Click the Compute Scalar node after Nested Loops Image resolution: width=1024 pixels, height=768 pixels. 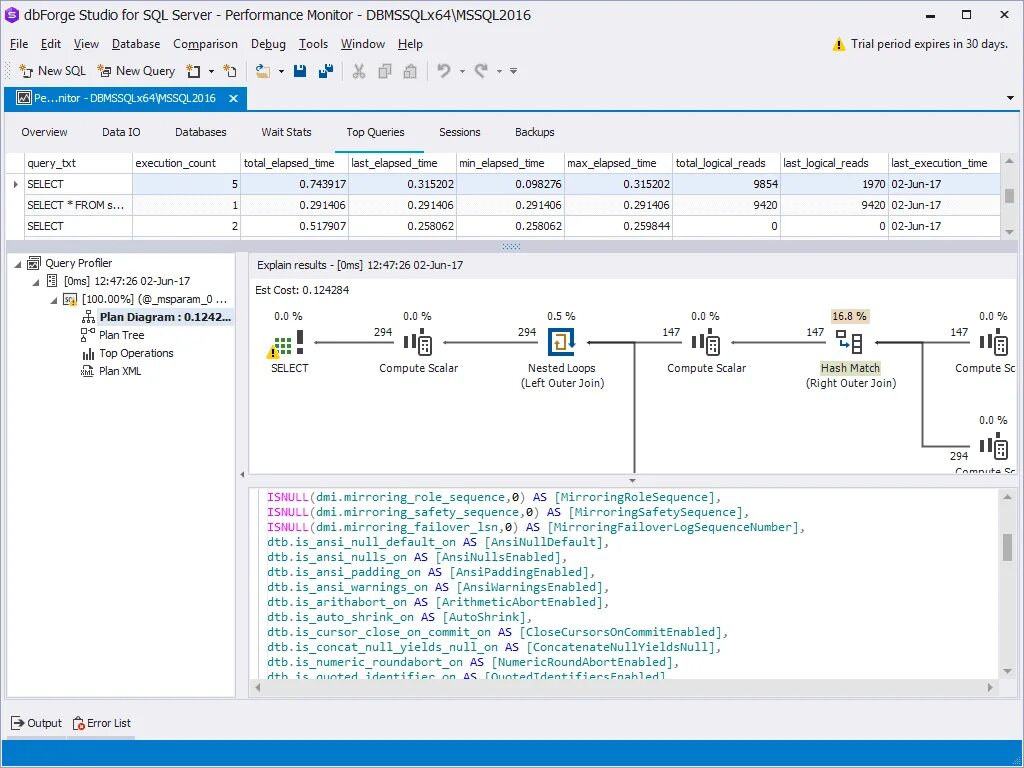(706, 342)
